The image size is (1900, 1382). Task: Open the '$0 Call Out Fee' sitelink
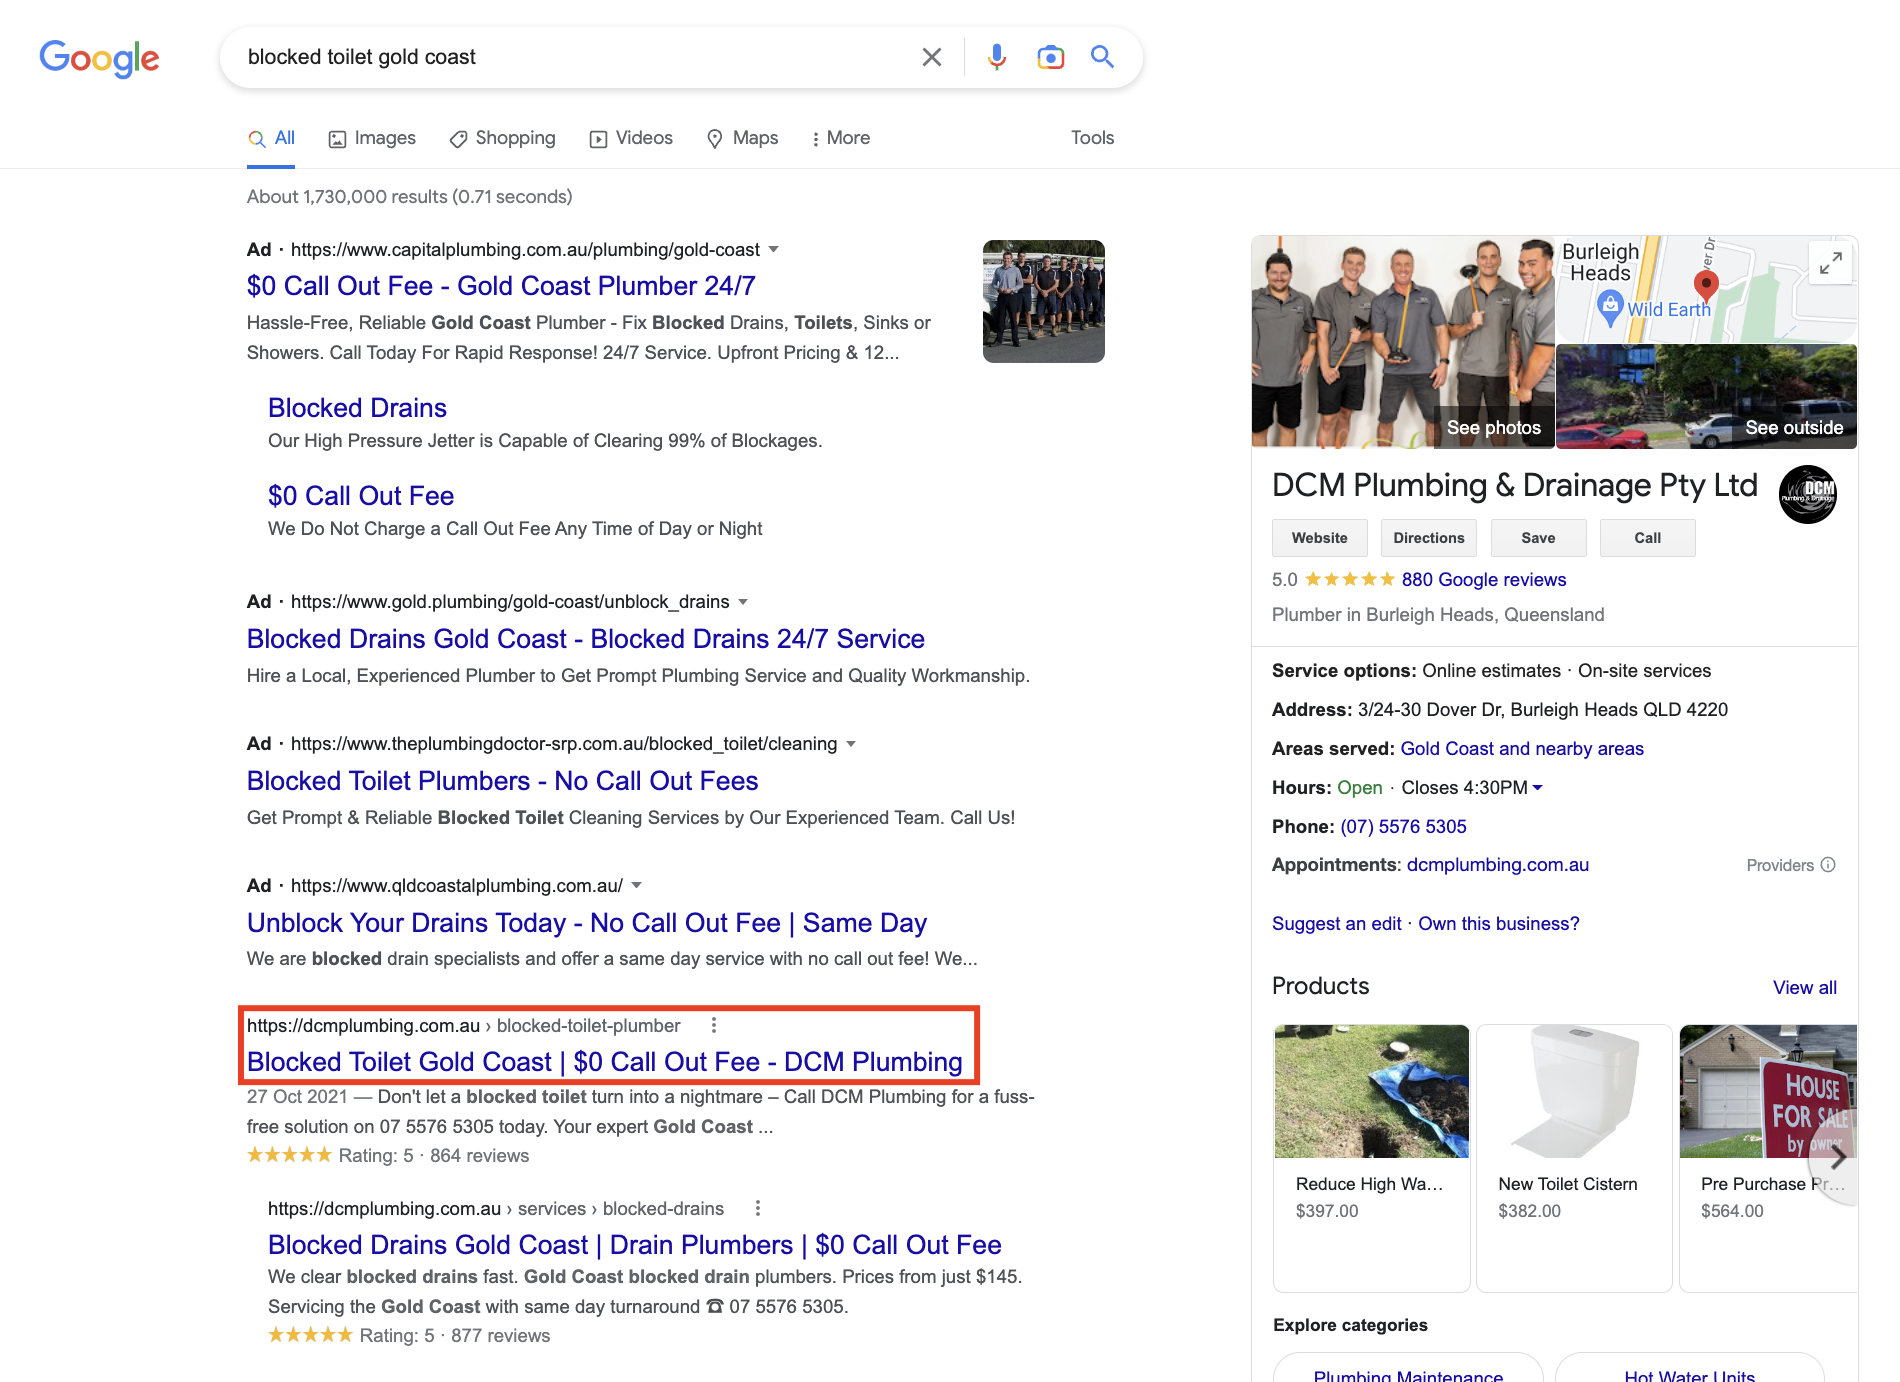(361, 496)
